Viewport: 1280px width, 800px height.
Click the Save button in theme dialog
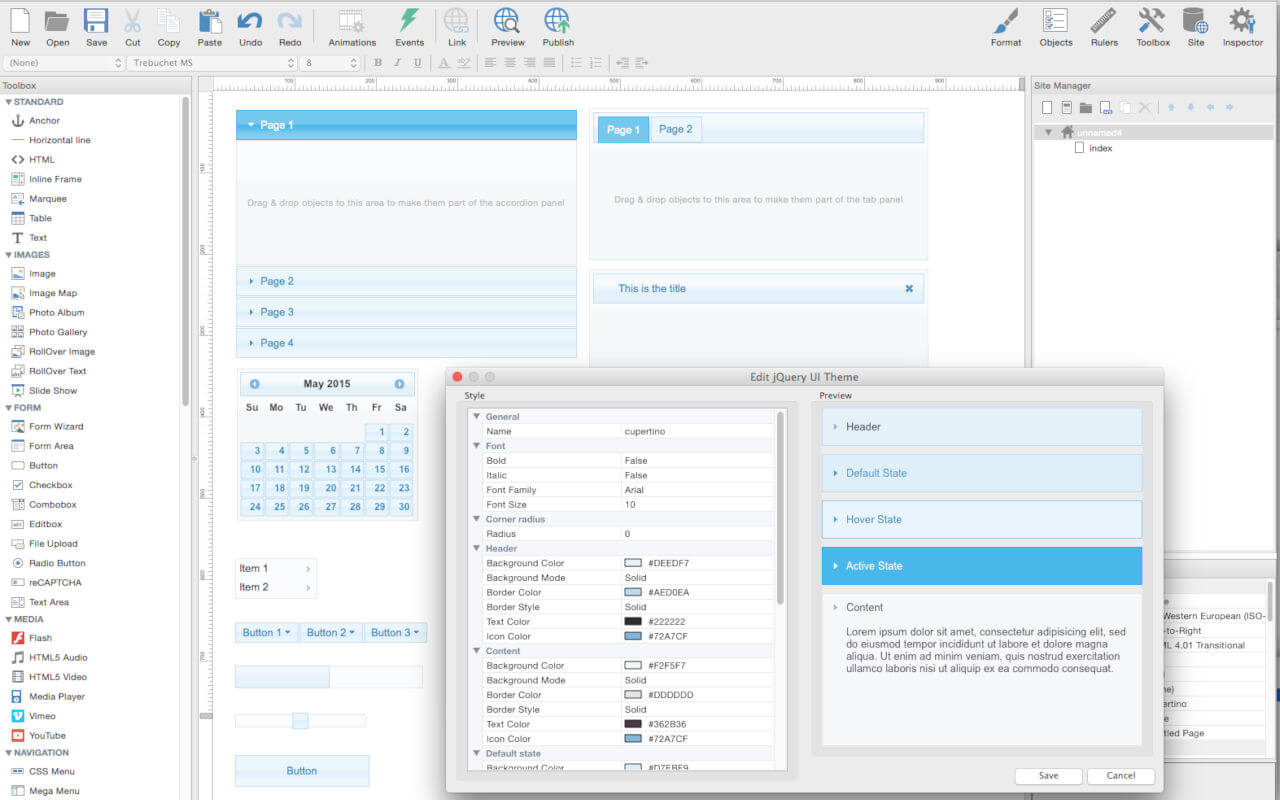pyautogui.click(x=1048, y=776)
